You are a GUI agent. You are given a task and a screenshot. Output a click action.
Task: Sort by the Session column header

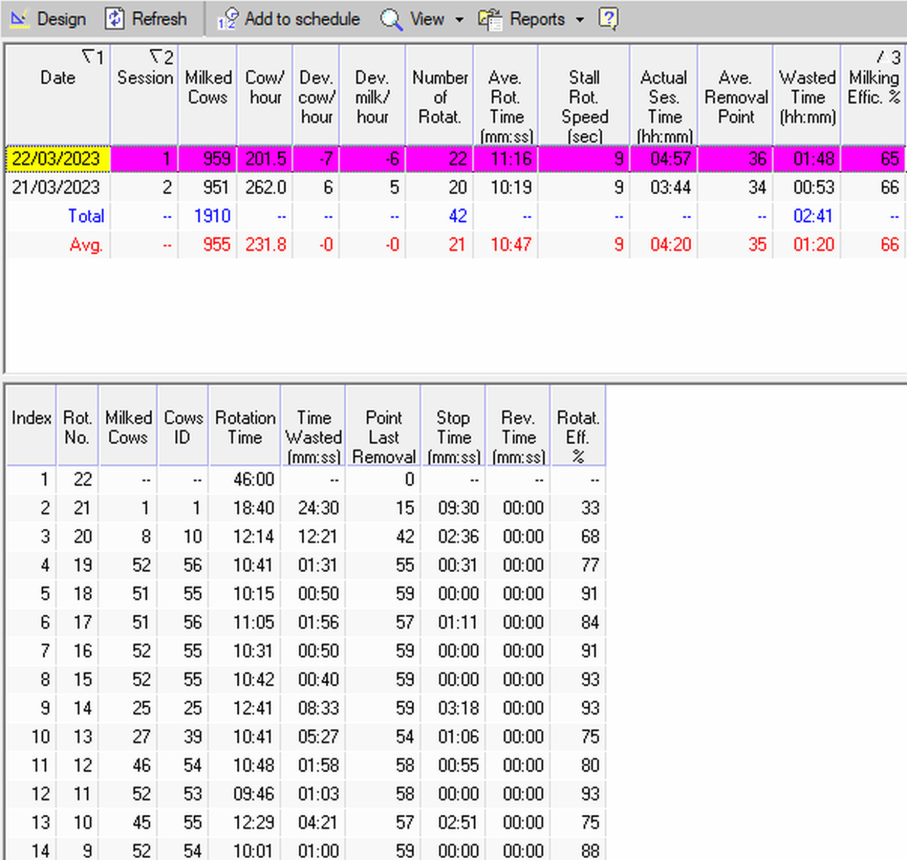(145, 78)
